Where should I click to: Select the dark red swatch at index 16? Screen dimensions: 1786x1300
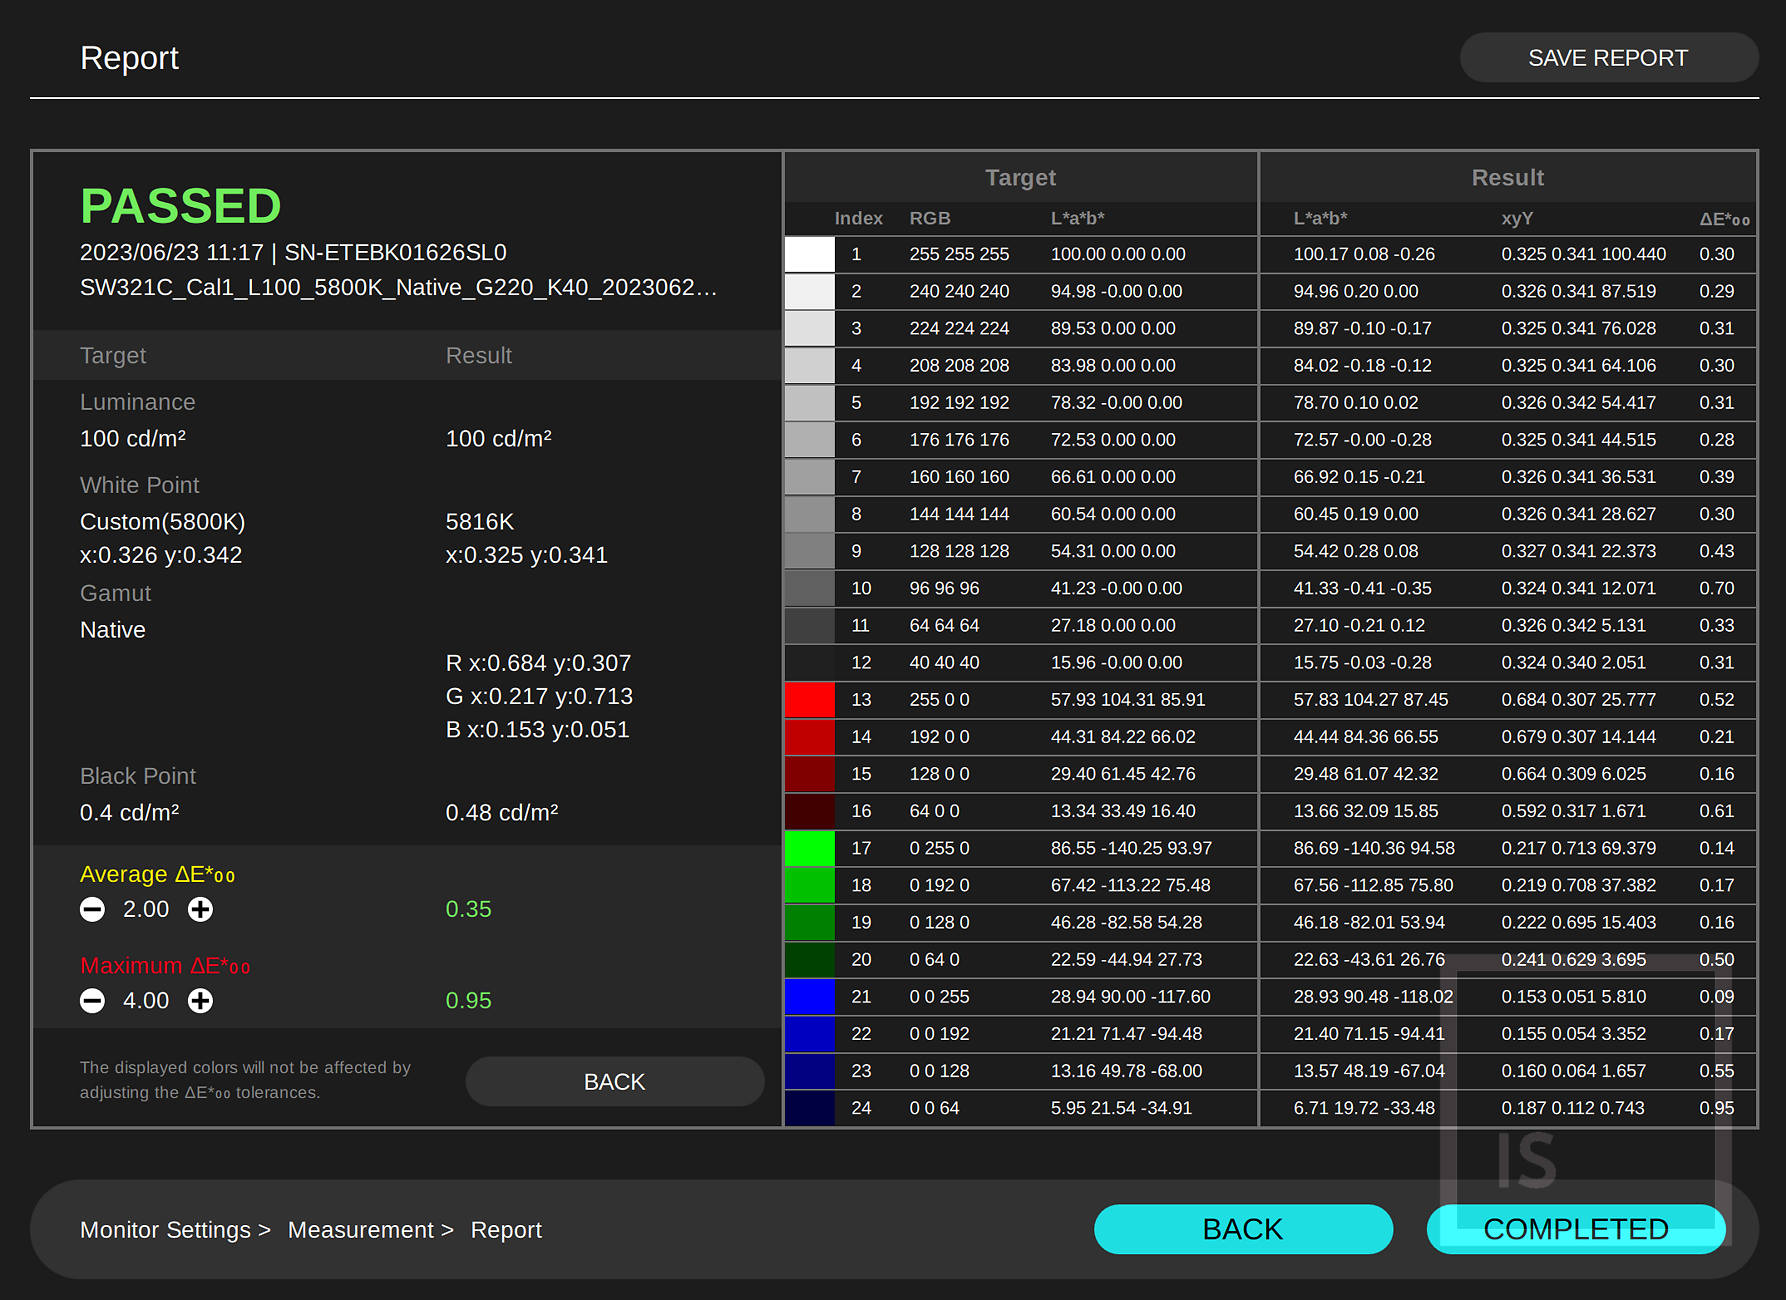809,811
